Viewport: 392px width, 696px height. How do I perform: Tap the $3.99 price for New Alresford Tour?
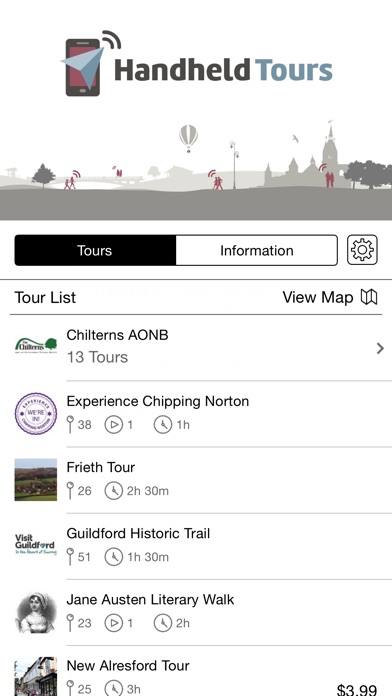click(357, 689)
